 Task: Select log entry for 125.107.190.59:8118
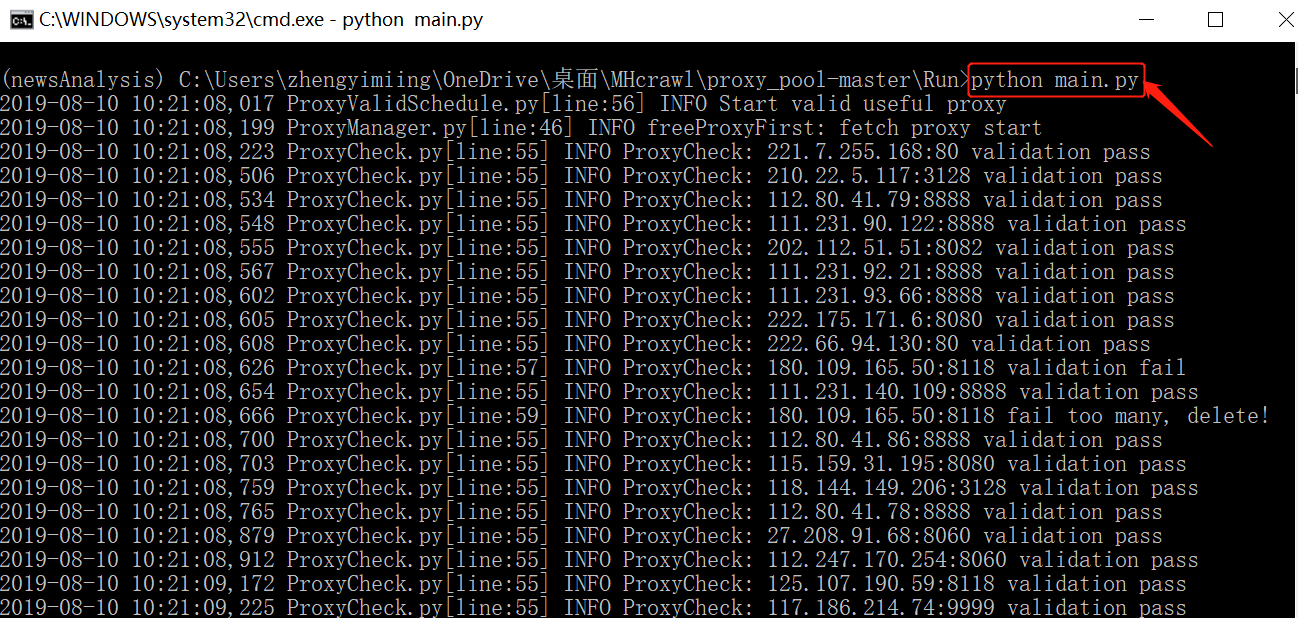pos(593,584)
